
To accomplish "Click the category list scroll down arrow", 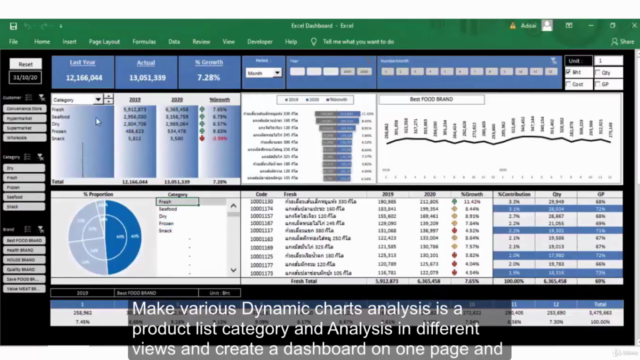I will coord(233,270).
